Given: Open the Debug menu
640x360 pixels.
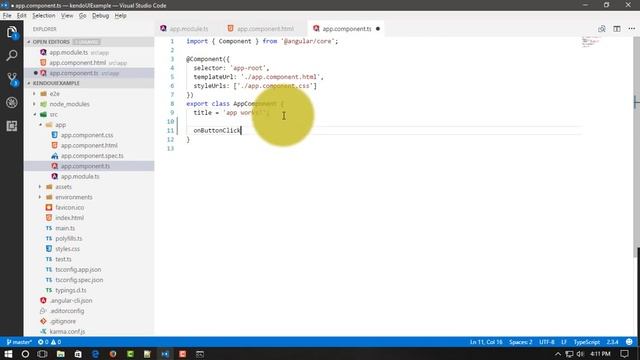Looking at the screenshot, I should pyautogui.click(x=100, y=16).
